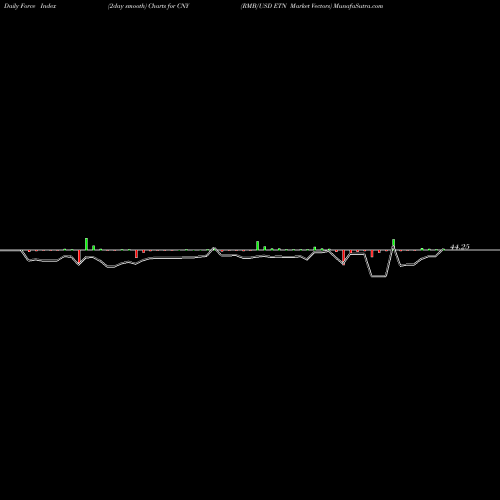
Task: Click the '(RMB/USD ETN Market Vectors) MunafaSutra.com' text
Action: pos(312,6)
